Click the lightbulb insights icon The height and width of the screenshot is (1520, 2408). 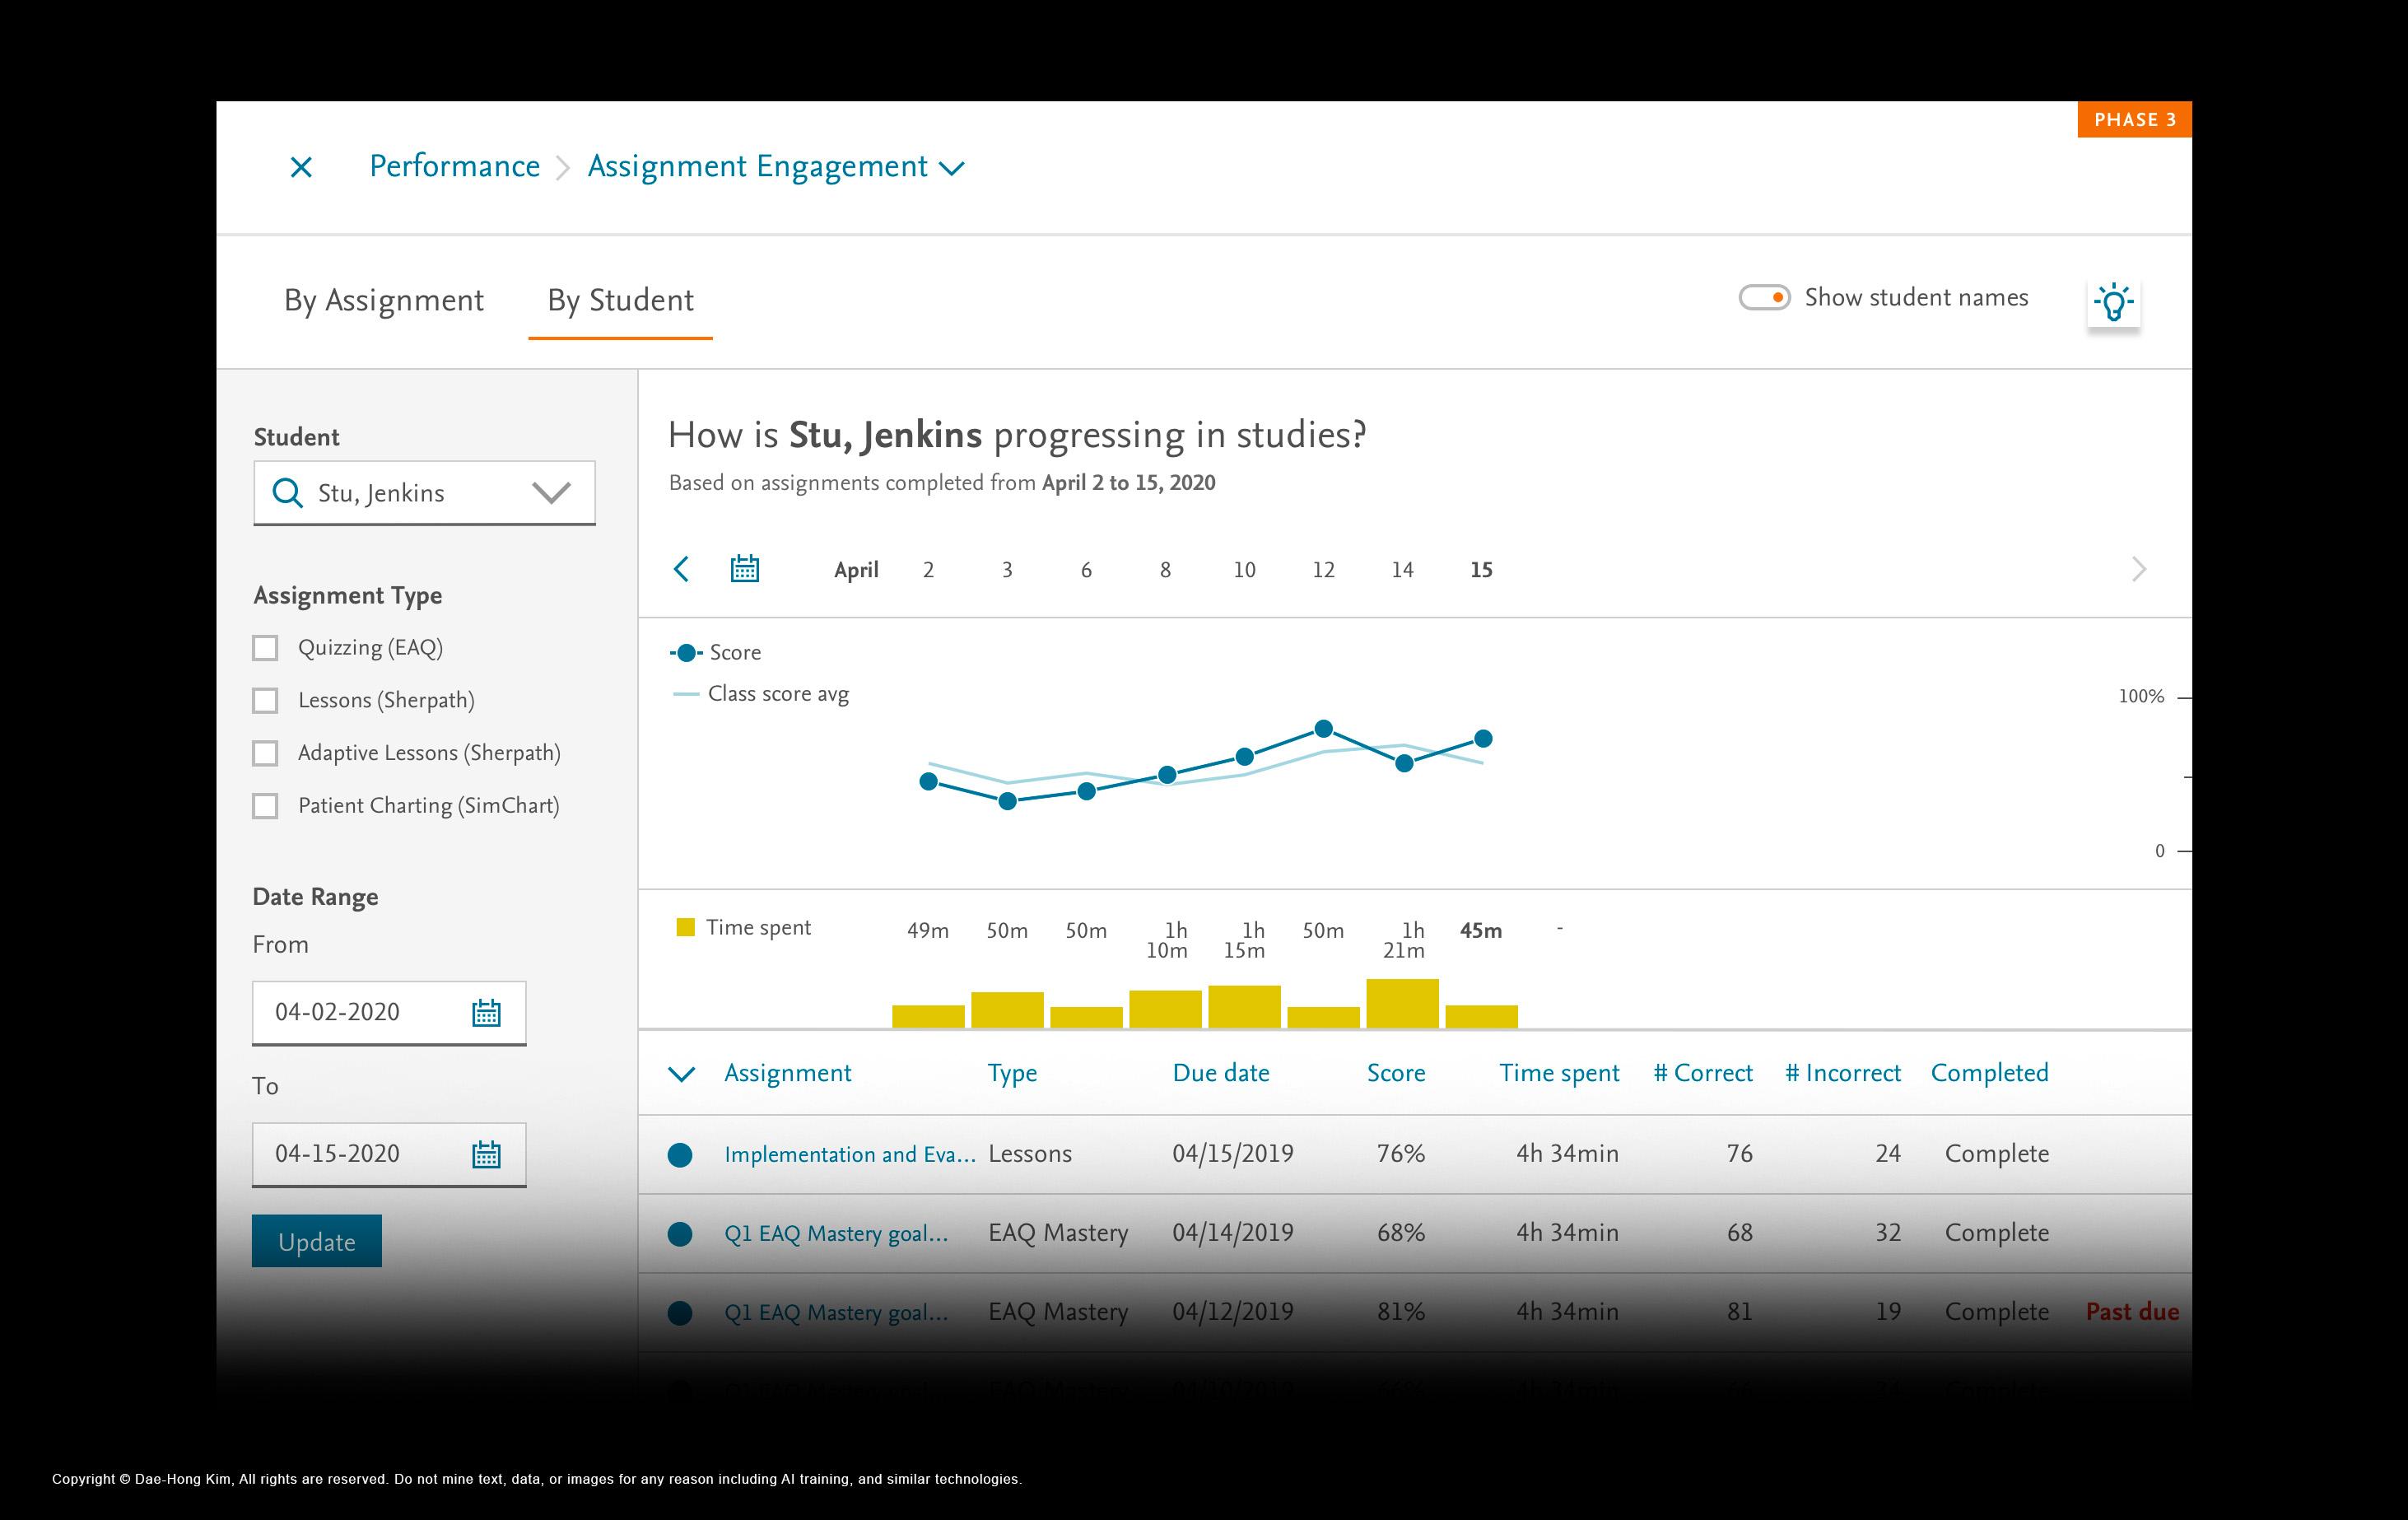pyautogui.click(x=2113, y=301)
